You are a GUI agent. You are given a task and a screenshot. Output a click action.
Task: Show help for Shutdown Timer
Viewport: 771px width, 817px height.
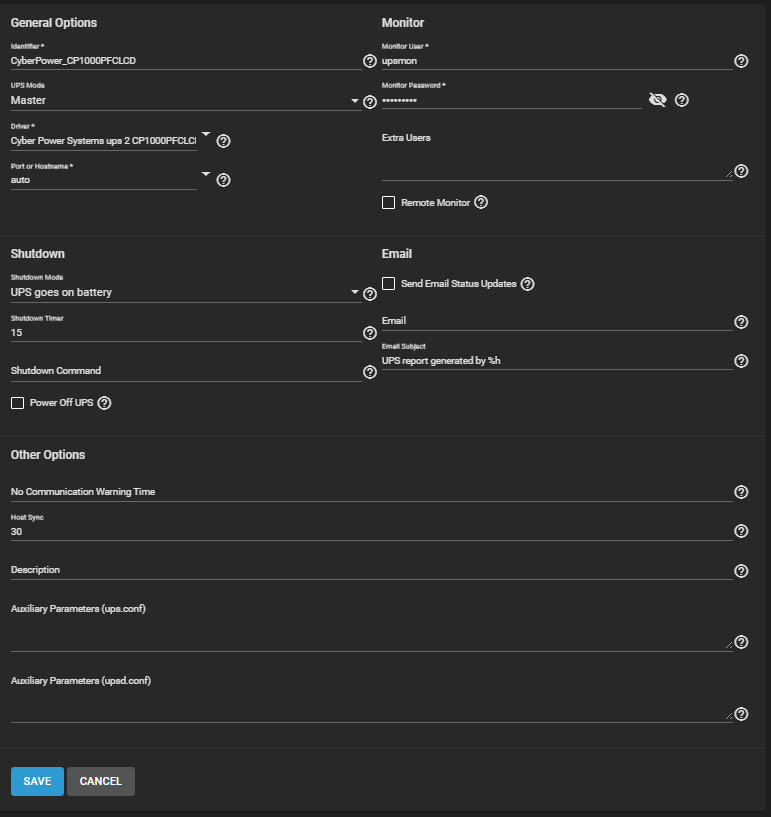tap(370, 333)
